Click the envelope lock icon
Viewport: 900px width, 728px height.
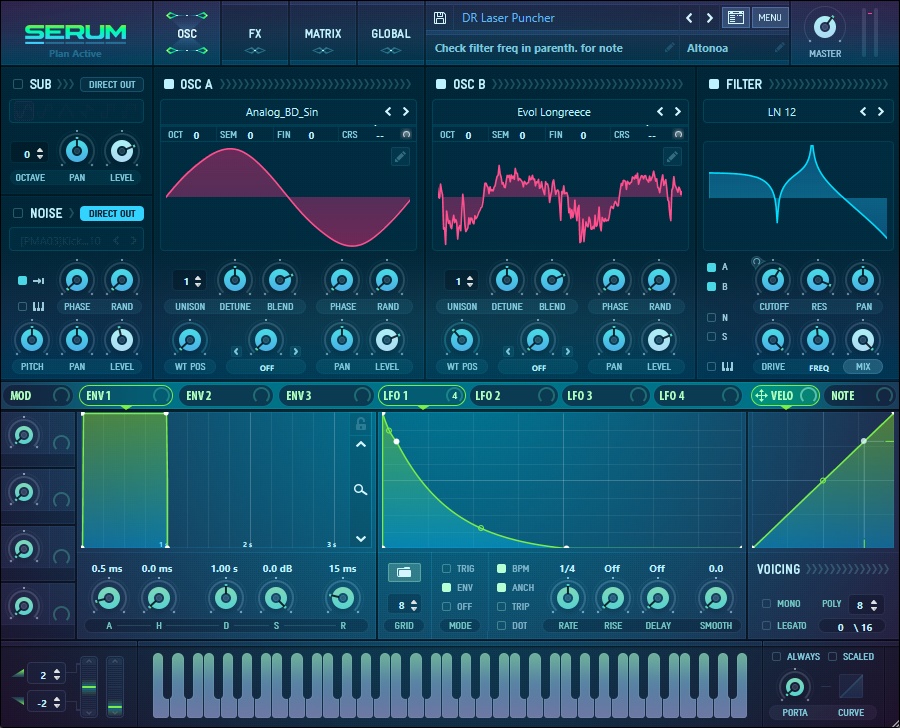click(x=360, y=424)
